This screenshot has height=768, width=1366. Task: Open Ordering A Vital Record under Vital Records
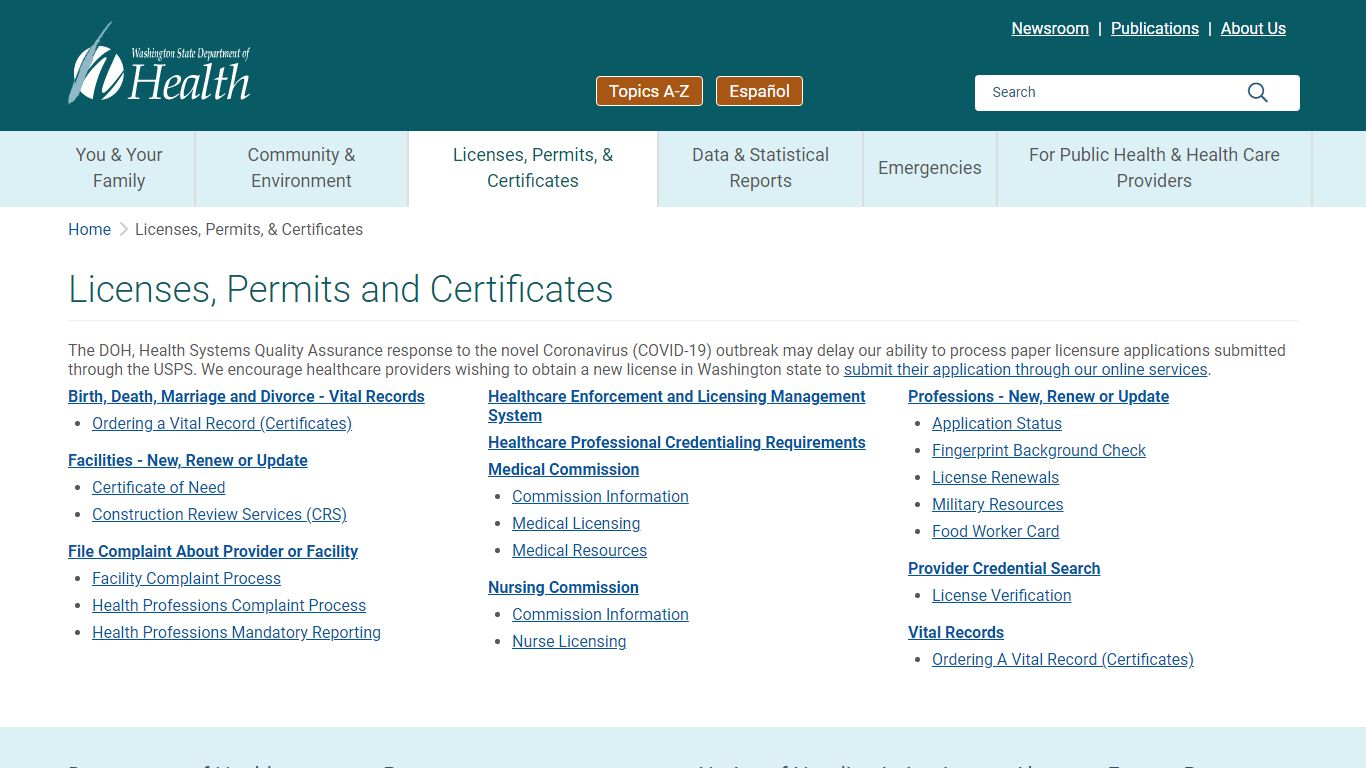[x=1063, y=660]
